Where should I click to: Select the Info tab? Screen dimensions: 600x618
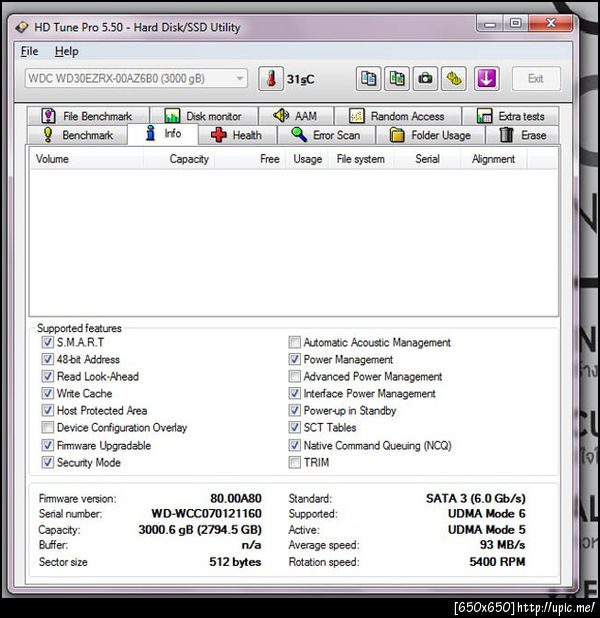(162, 134)
